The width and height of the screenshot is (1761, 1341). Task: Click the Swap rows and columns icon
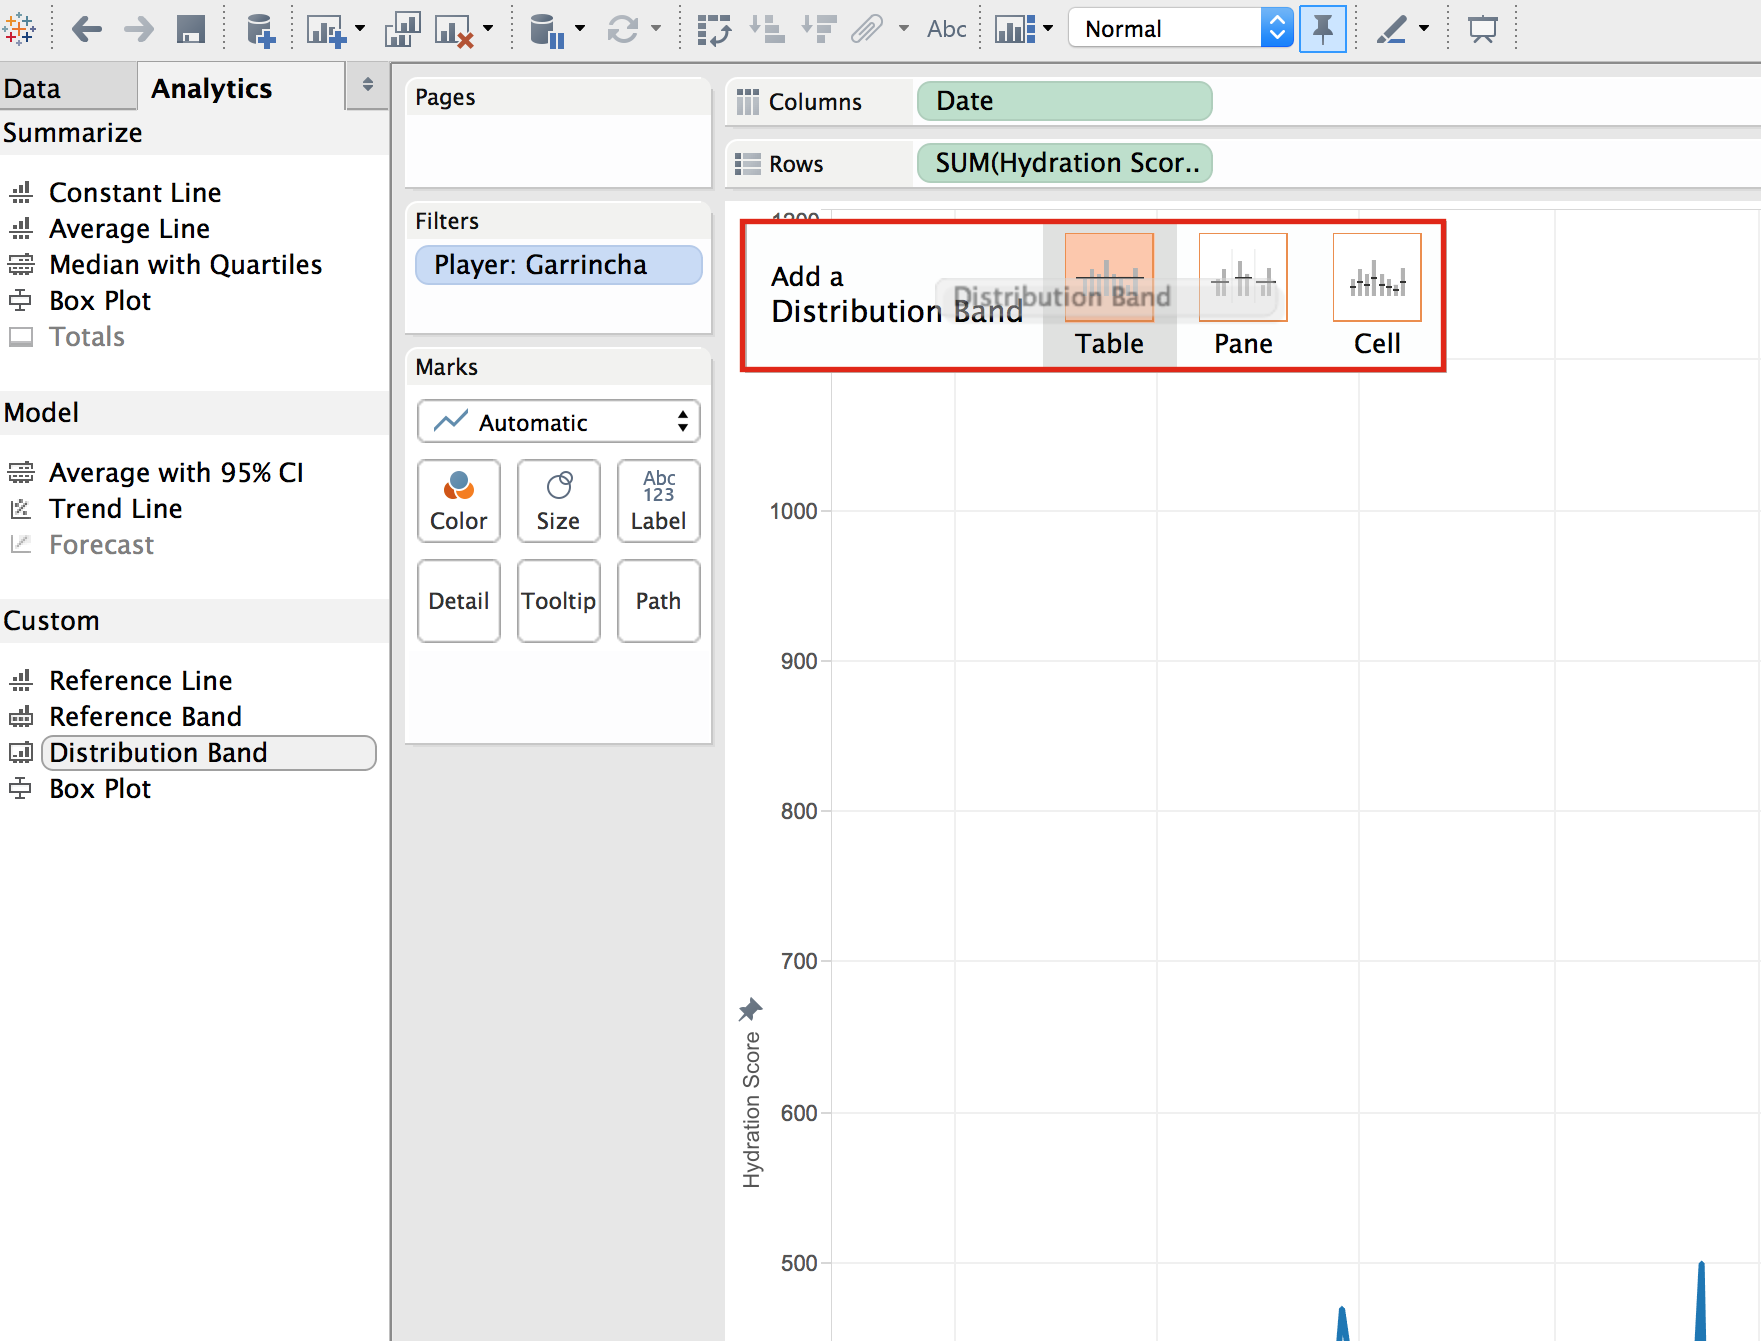714,30
